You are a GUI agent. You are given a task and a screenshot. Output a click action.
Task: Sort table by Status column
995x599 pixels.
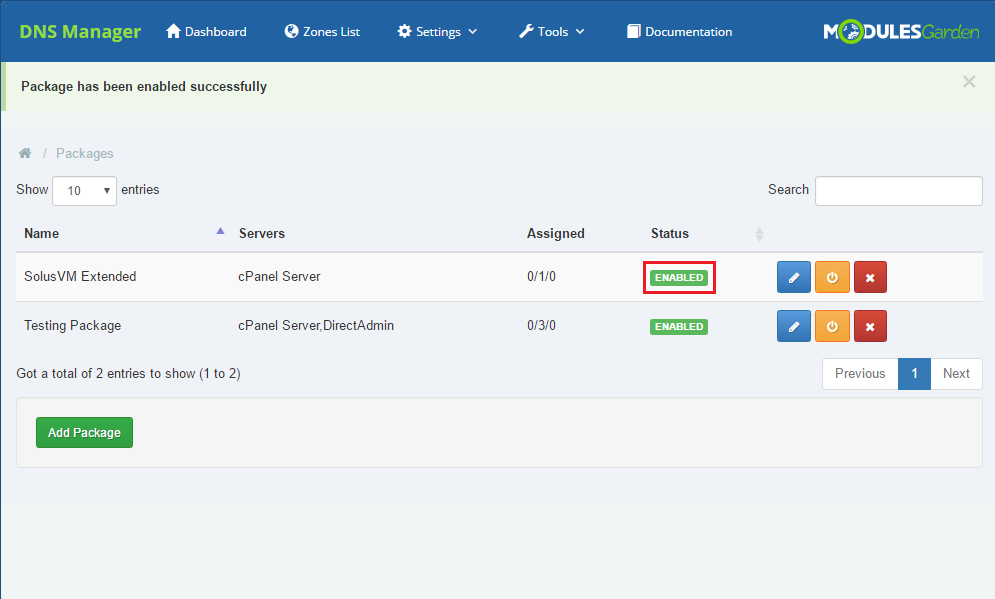point(706,234)
